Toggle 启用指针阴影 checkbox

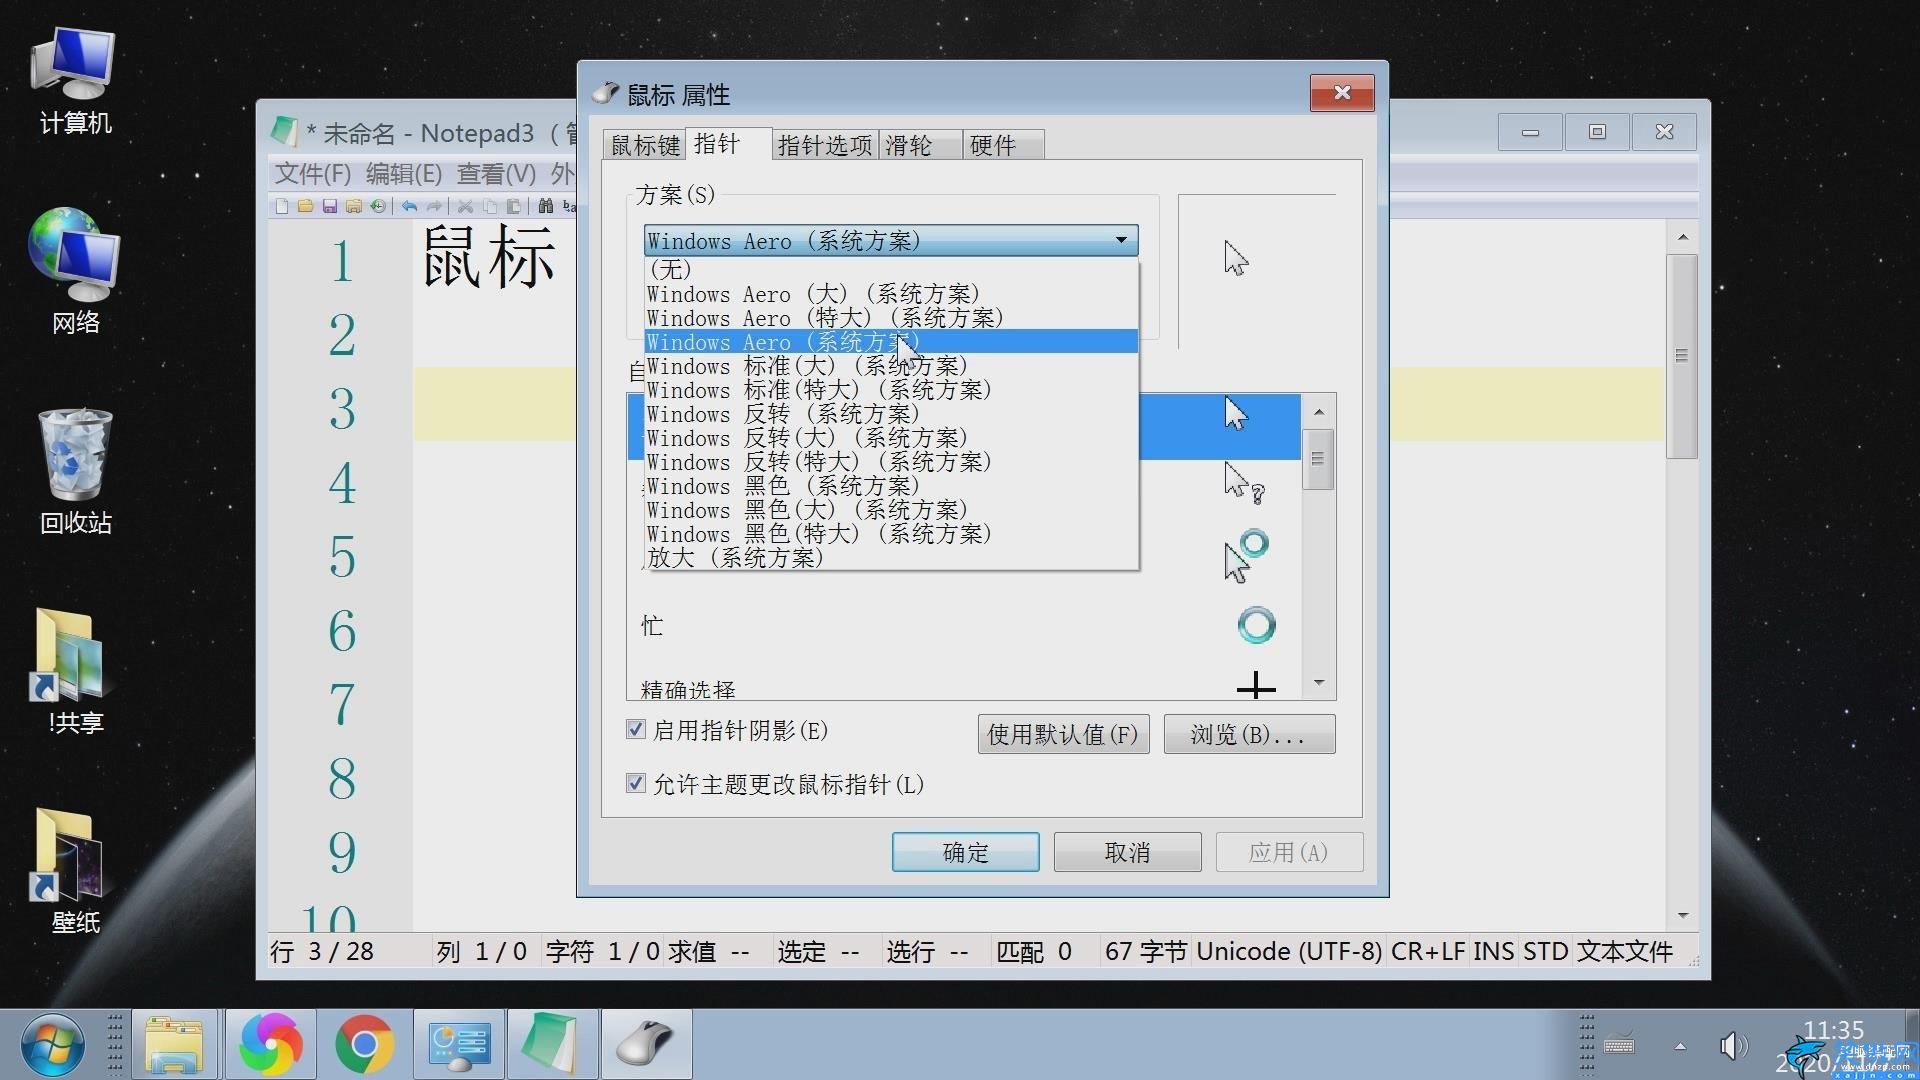(633, 731)
